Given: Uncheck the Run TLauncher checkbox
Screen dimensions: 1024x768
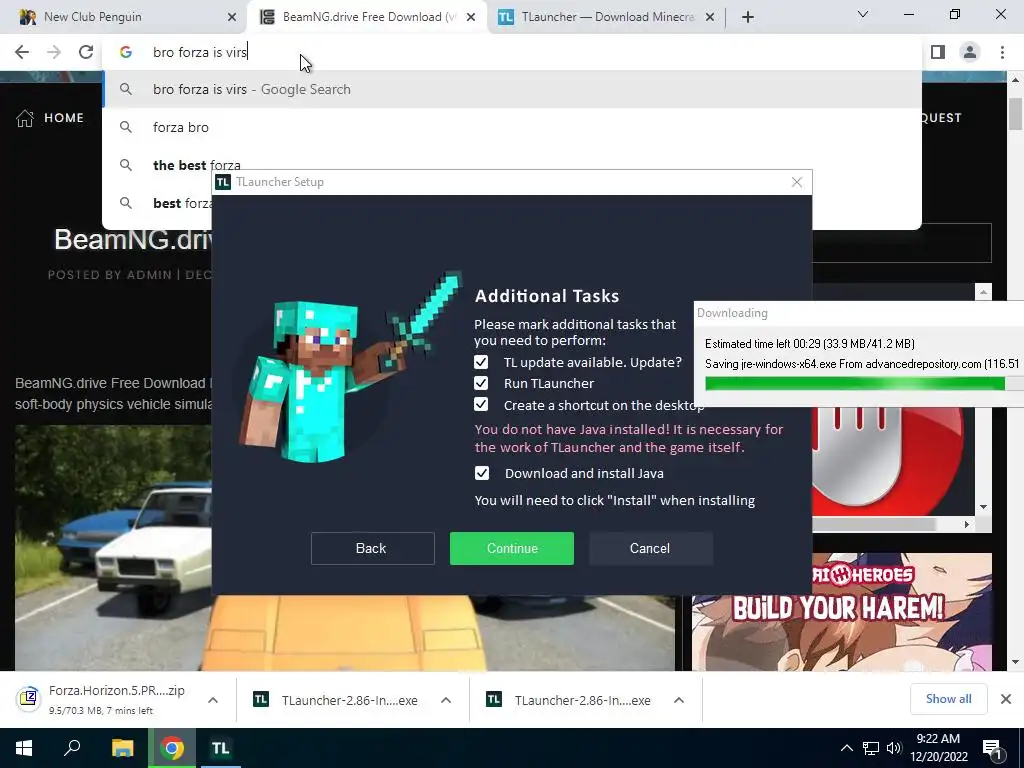Looking at the screenshot, I should 481,383.
